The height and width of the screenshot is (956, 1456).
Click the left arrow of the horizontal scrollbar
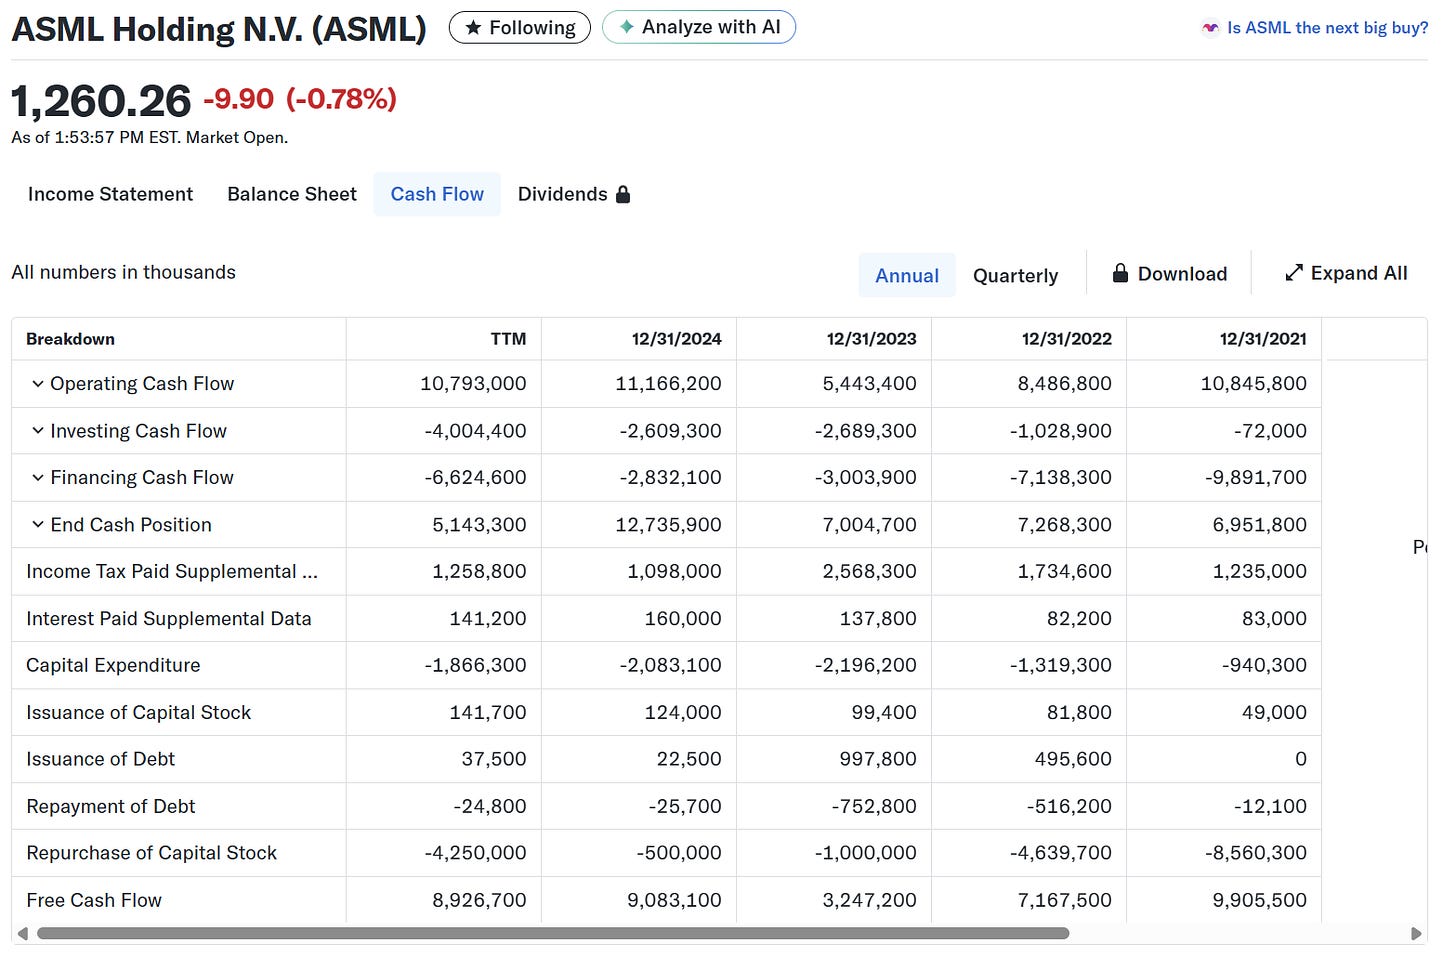(22, 933)
